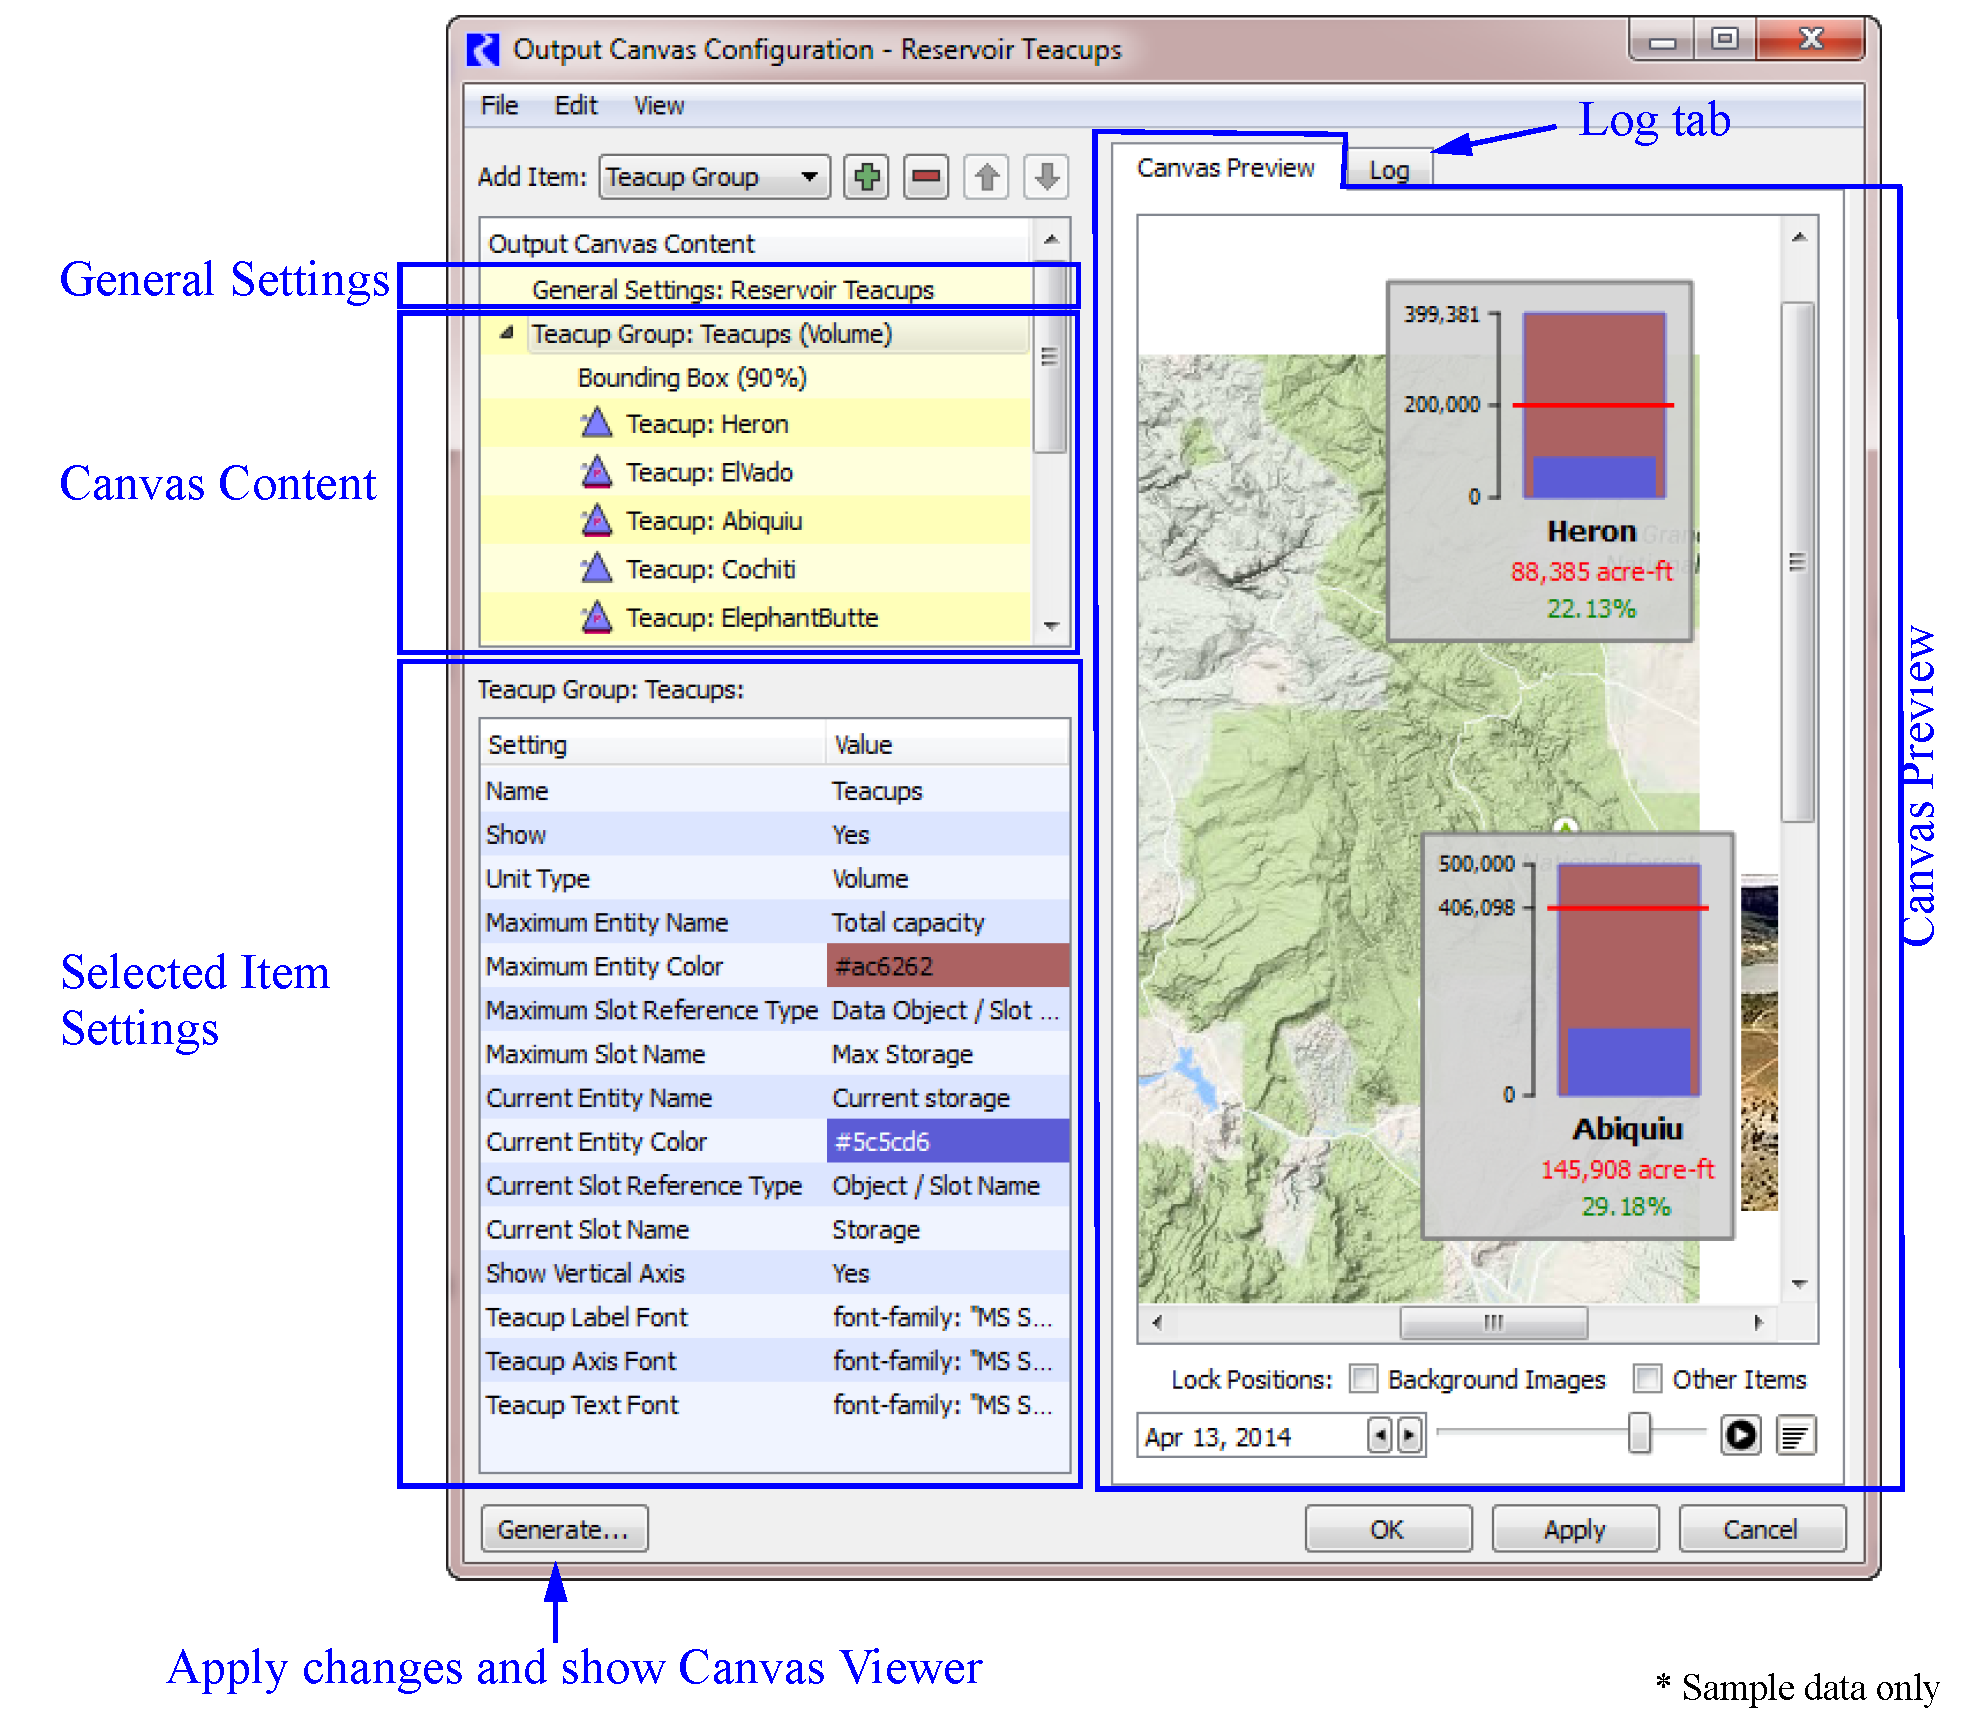Screen dimensions: 1963x1721
Task: Collapse the Teacup Group: Teacups tree node
Action: click(x=507, y=333)
